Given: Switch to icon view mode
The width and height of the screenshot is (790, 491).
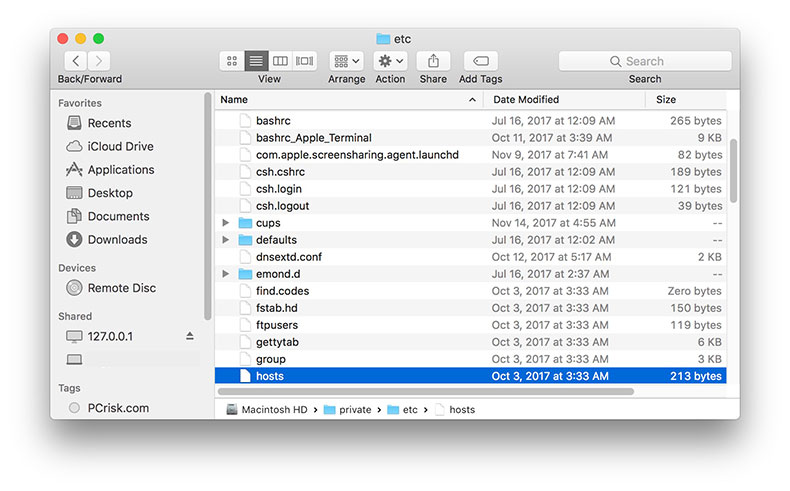Looking at the screenshot, I should coord(232,61).
